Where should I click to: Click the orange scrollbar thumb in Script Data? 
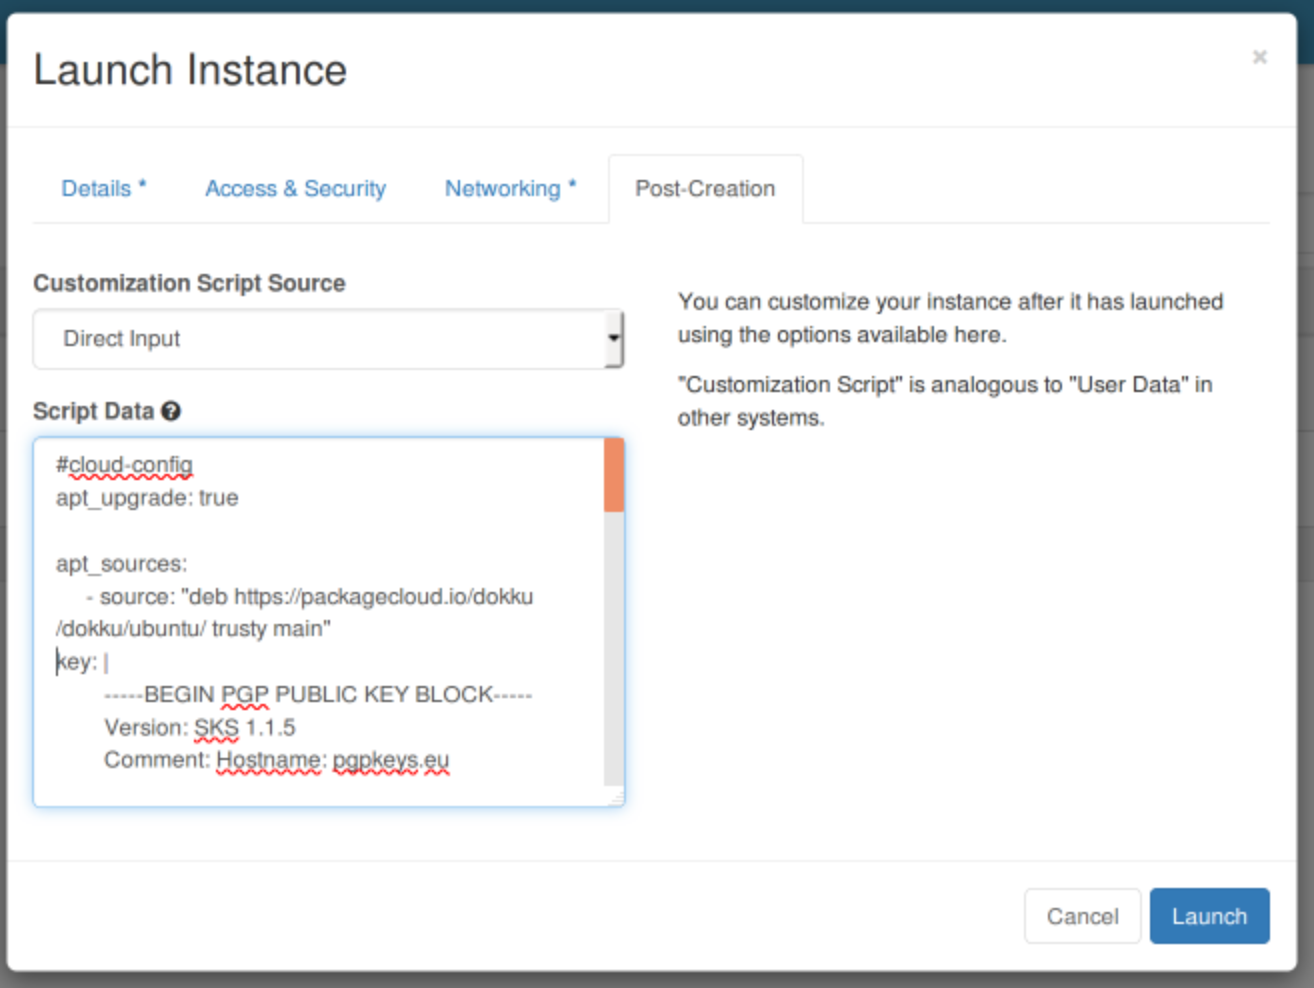point(614,476)
